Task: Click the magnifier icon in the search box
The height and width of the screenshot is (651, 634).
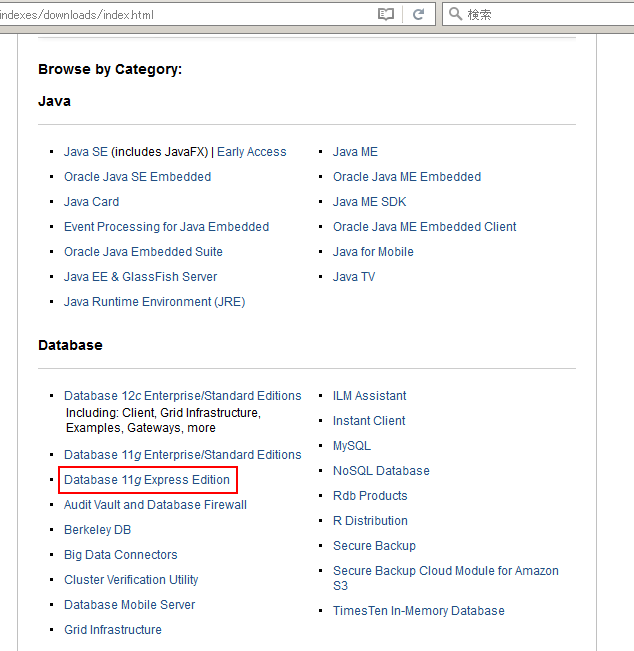Action: click(455, 14)
